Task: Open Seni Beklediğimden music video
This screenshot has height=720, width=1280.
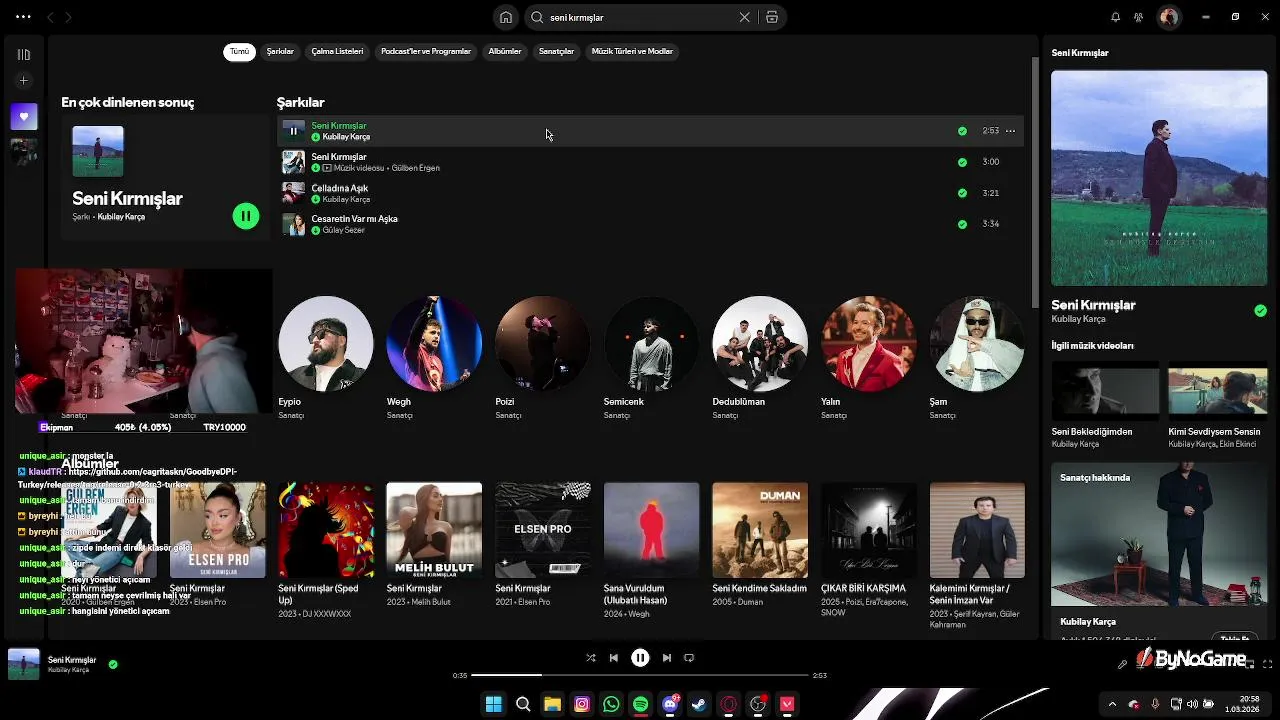Action: click(1105, 406)
